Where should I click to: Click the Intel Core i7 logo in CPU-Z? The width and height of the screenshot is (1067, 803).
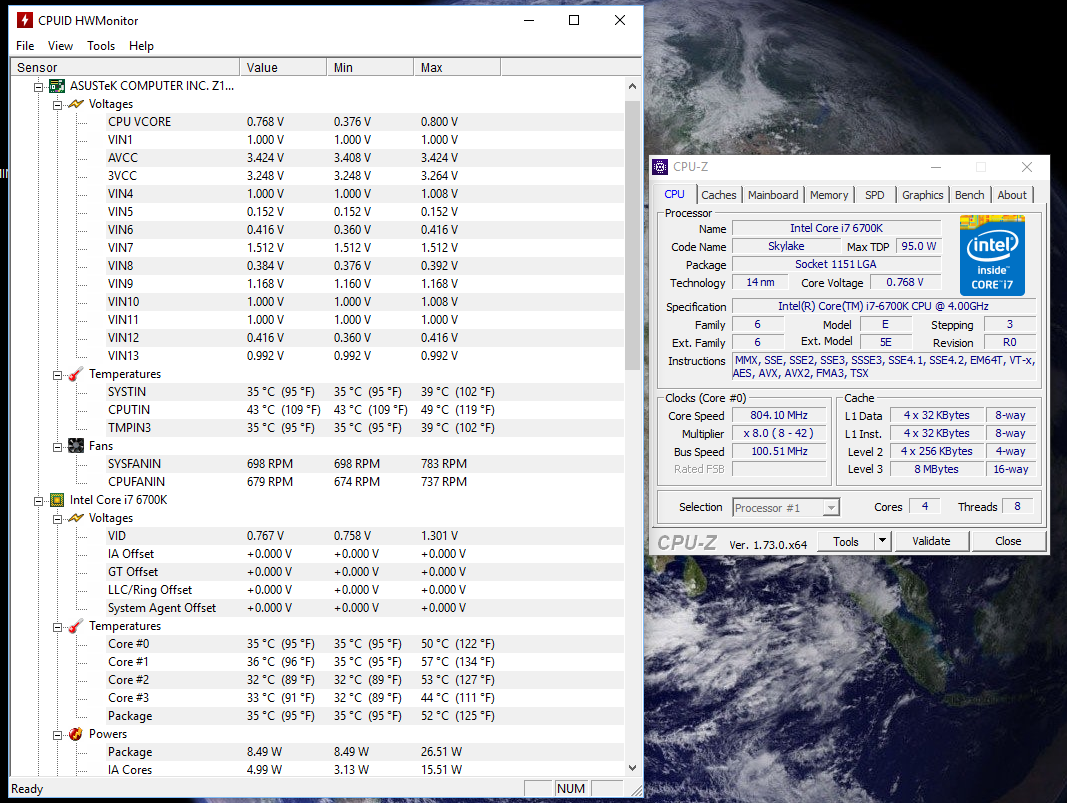click(x=992, y=255)
